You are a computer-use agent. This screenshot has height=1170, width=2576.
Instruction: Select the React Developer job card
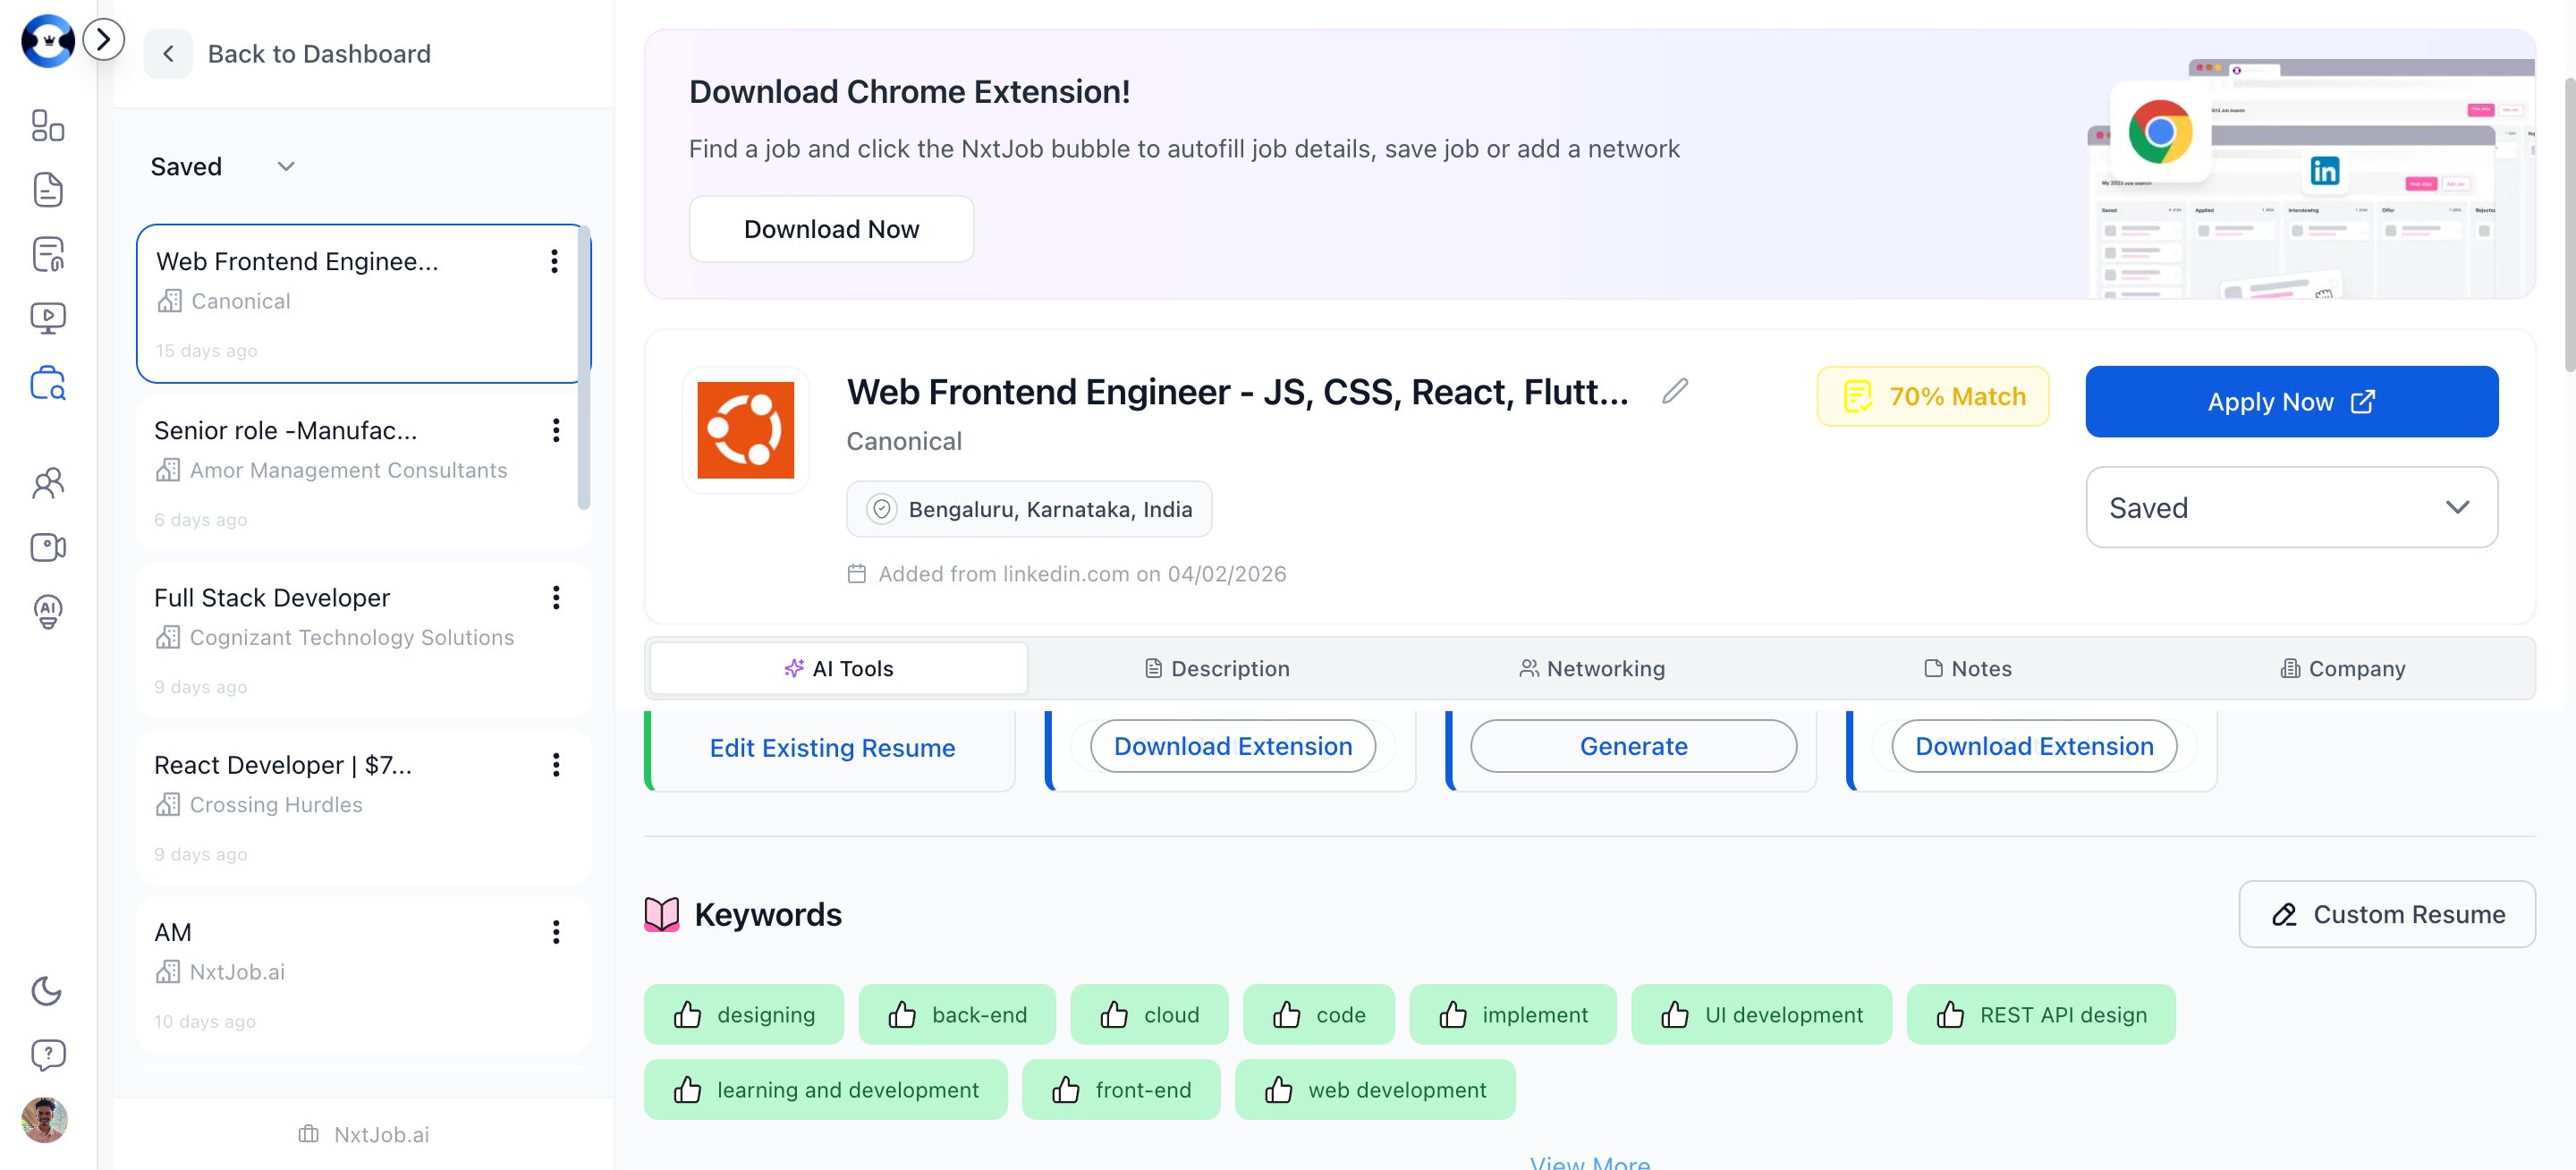click(x=363, y=807)
